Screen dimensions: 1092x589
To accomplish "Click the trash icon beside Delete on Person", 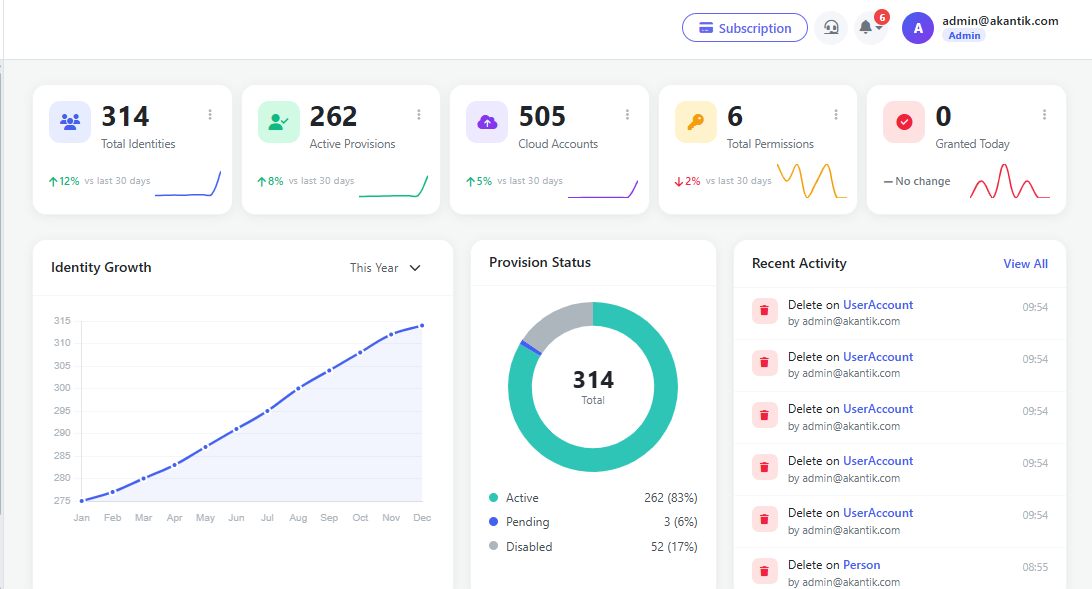I will pyautogui.click(x=764, y=571).
